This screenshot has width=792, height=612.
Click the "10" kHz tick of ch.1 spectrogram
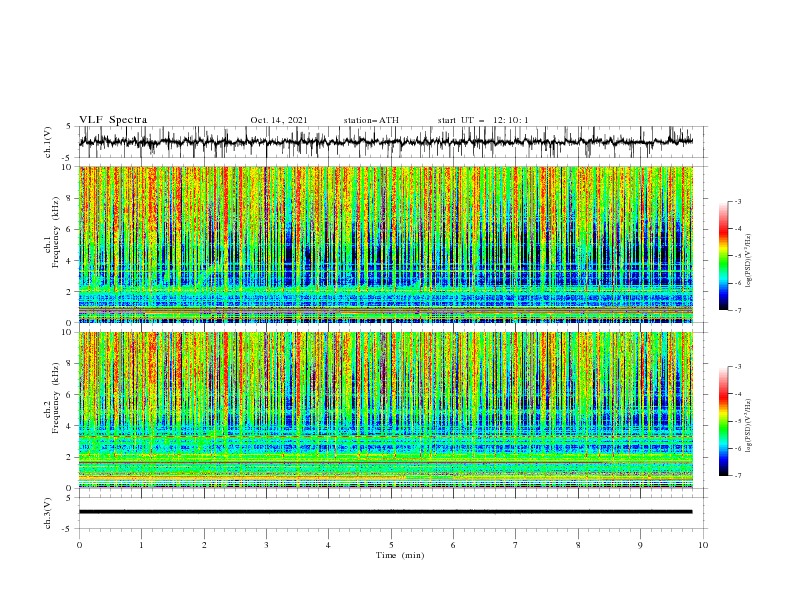point(69,167)
